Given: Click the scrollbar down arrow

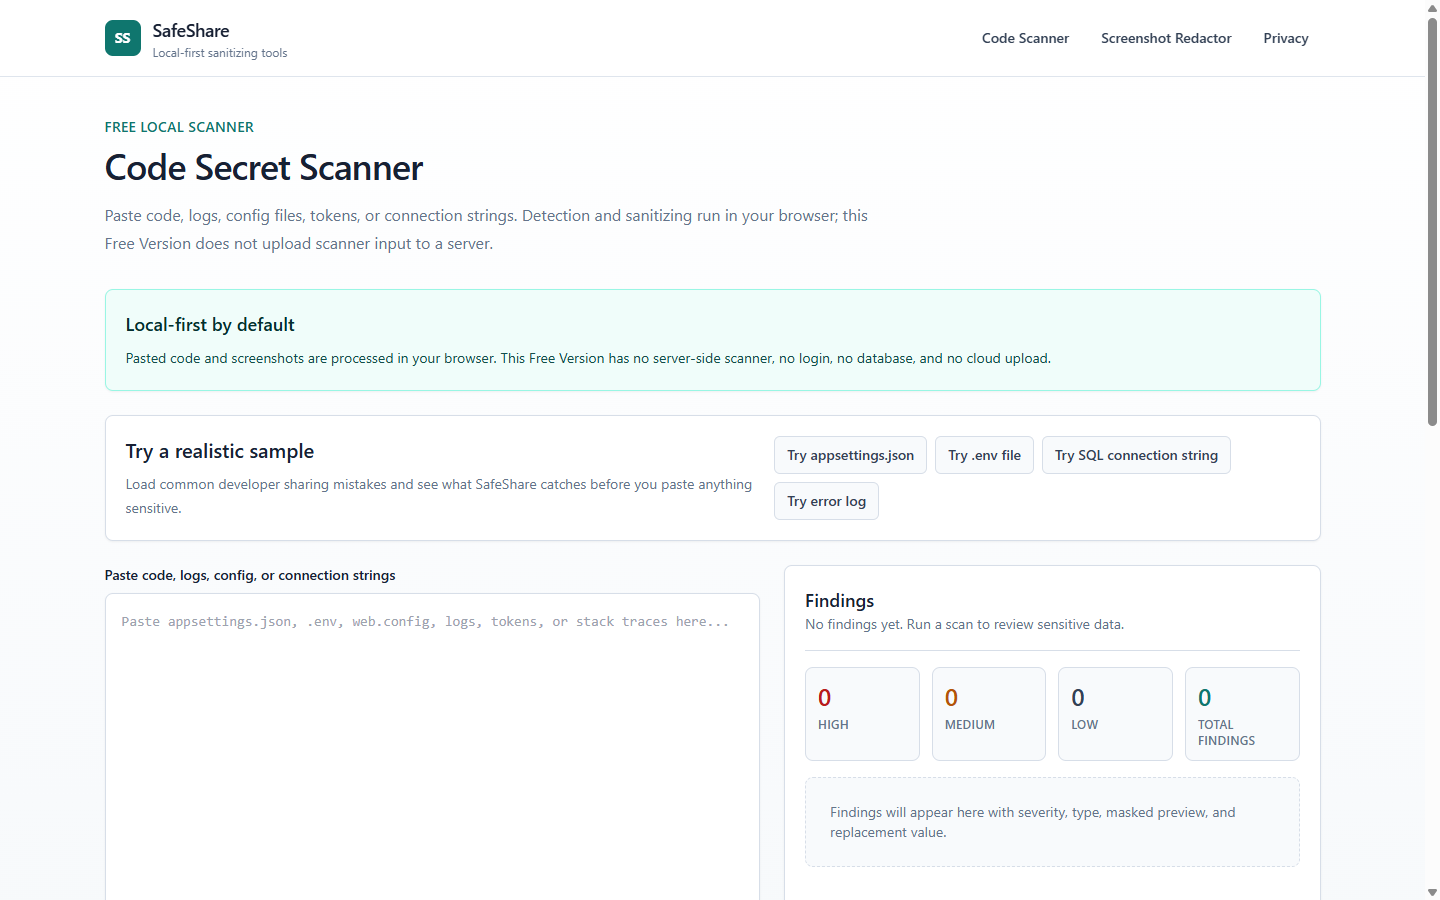Looking at the screenshot, I should [1432, 892].
